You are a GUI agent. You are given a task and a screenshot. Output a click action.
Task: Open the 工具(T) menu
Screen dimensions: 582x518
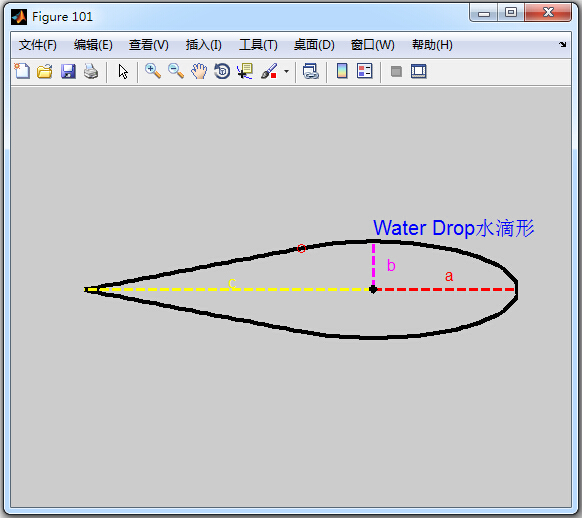(x=258, y=45)
